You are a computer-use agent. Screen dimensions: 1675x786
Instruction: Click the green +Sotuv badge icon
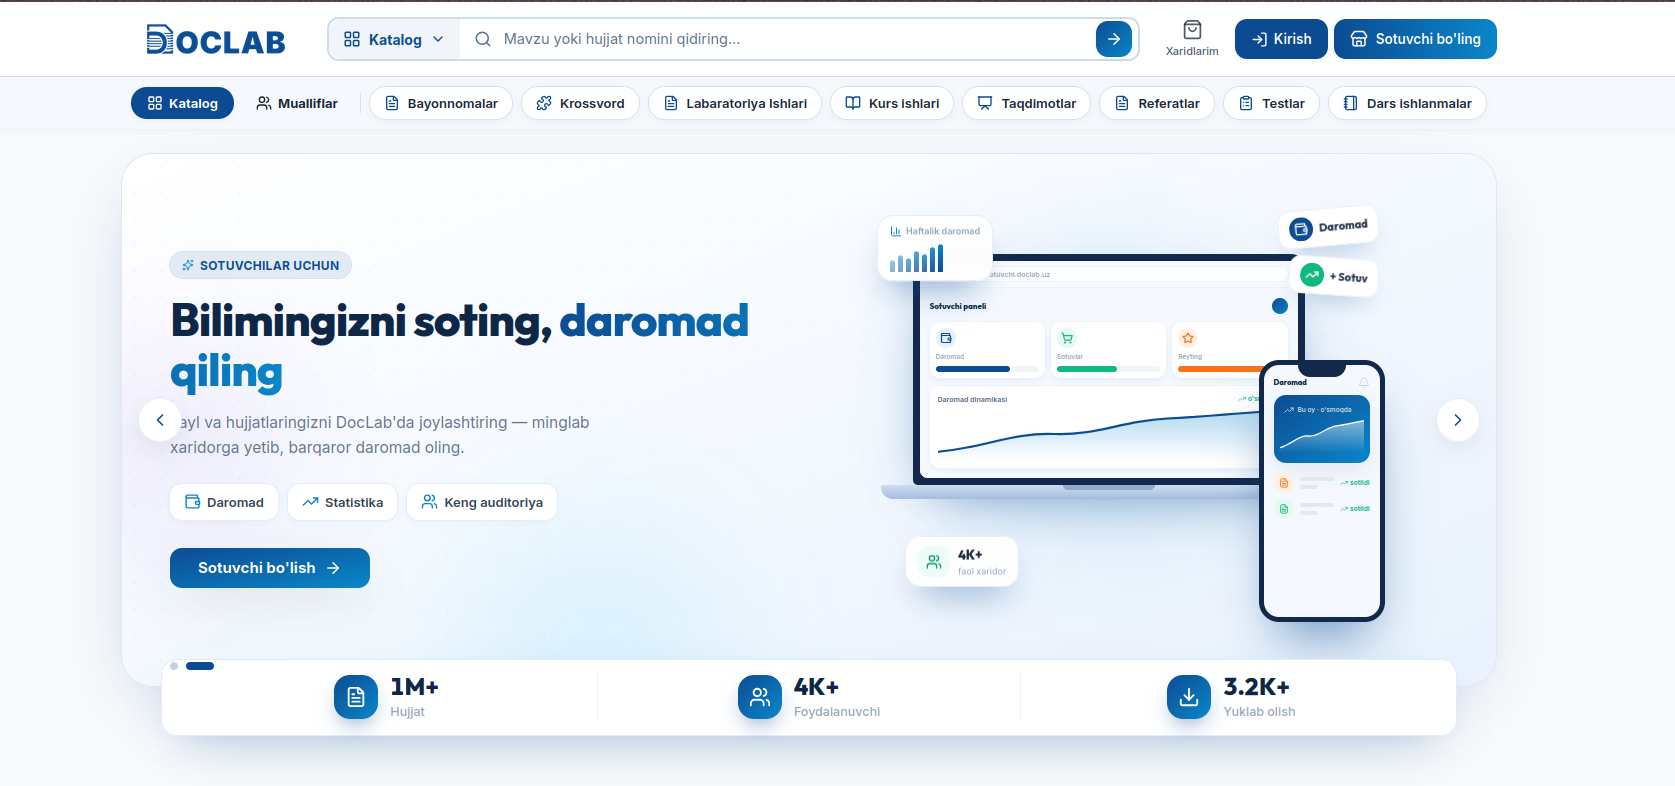coord(1311,275)
